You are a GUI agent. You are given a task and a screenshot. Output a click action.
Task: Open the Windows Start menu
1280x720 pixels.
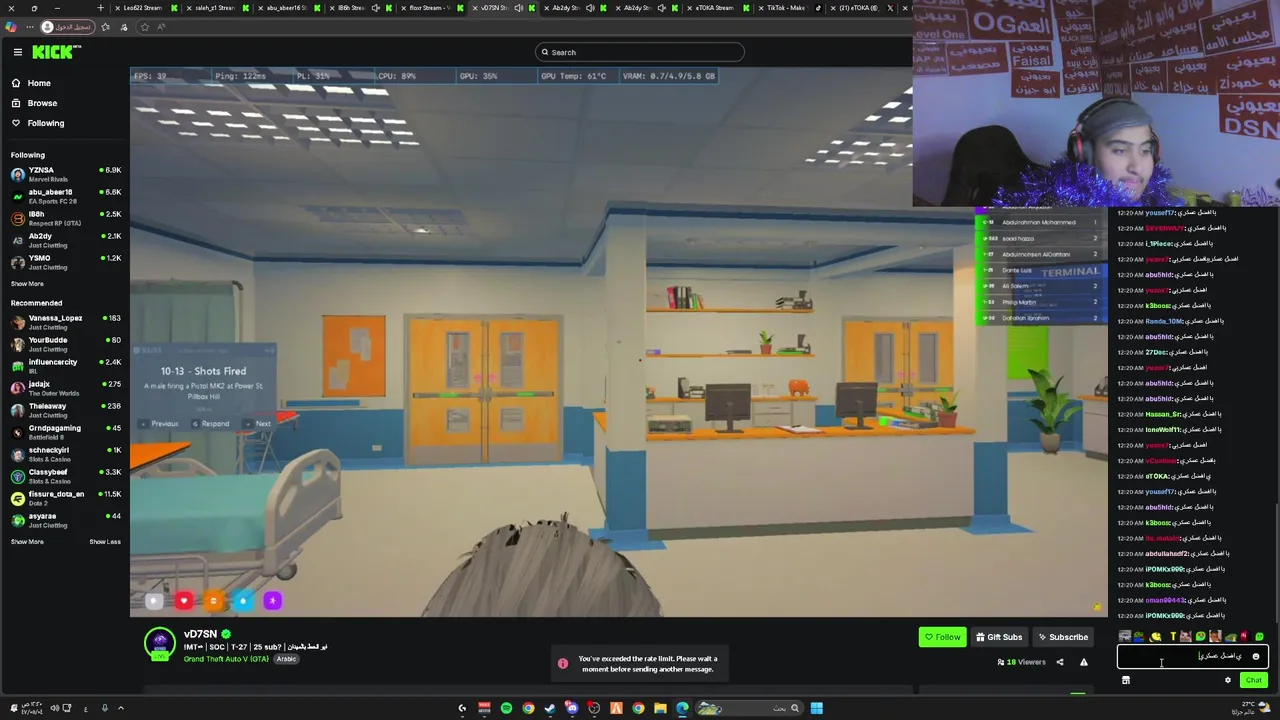click(816, 709)
